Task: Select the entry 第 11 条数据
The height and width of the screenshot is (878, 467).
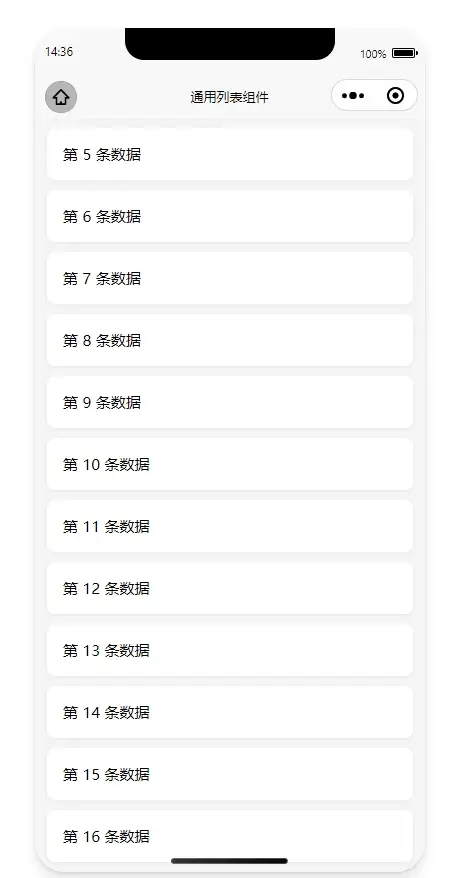Action: point(230,526)
